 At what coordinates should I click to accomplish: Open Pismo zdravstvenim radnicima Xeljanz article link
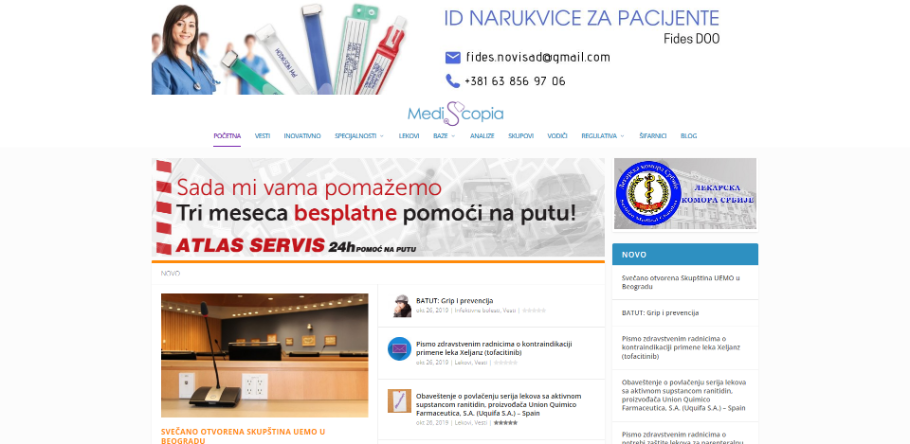click(x=494, y=348)
